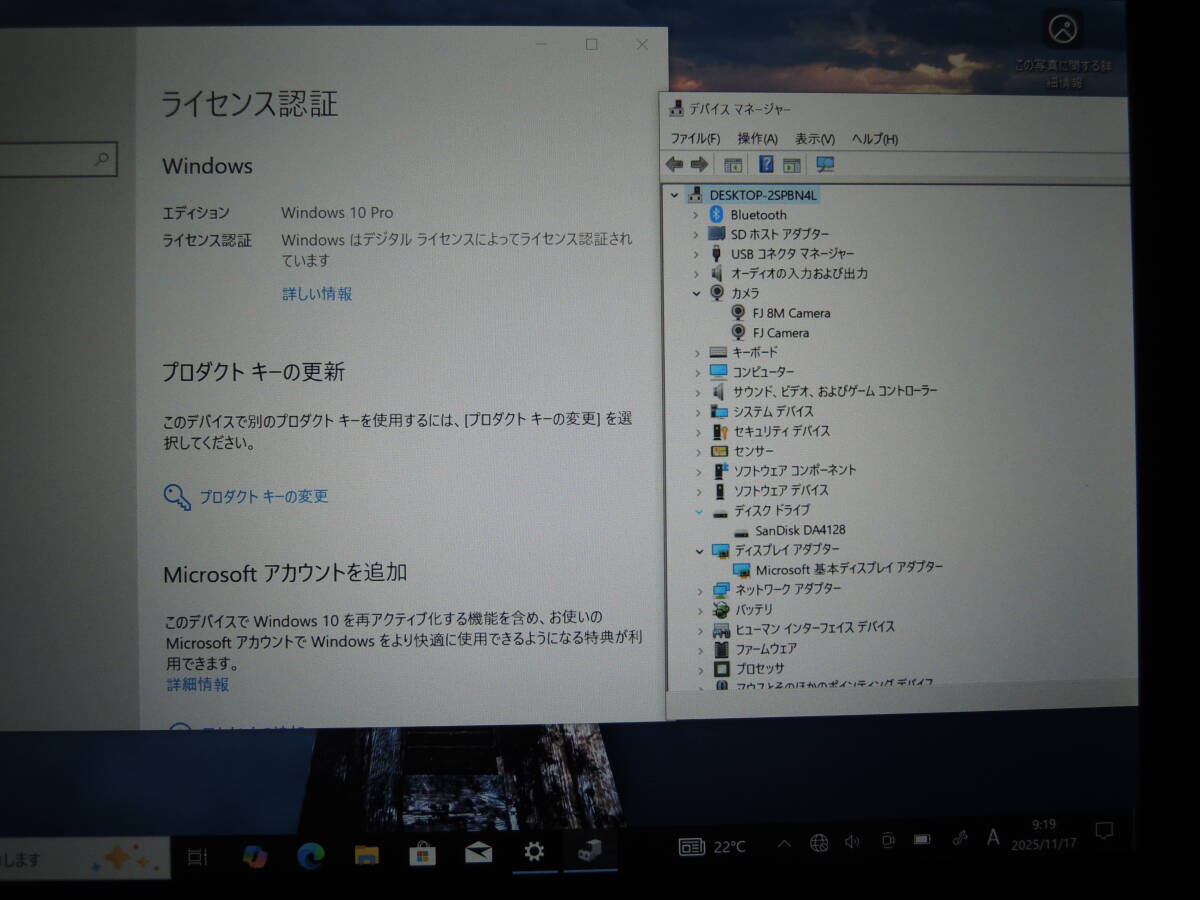Expand SD ホスト アダプター category
The height and width of the screenshot is (900, 1200).
(x=696, y=234)
